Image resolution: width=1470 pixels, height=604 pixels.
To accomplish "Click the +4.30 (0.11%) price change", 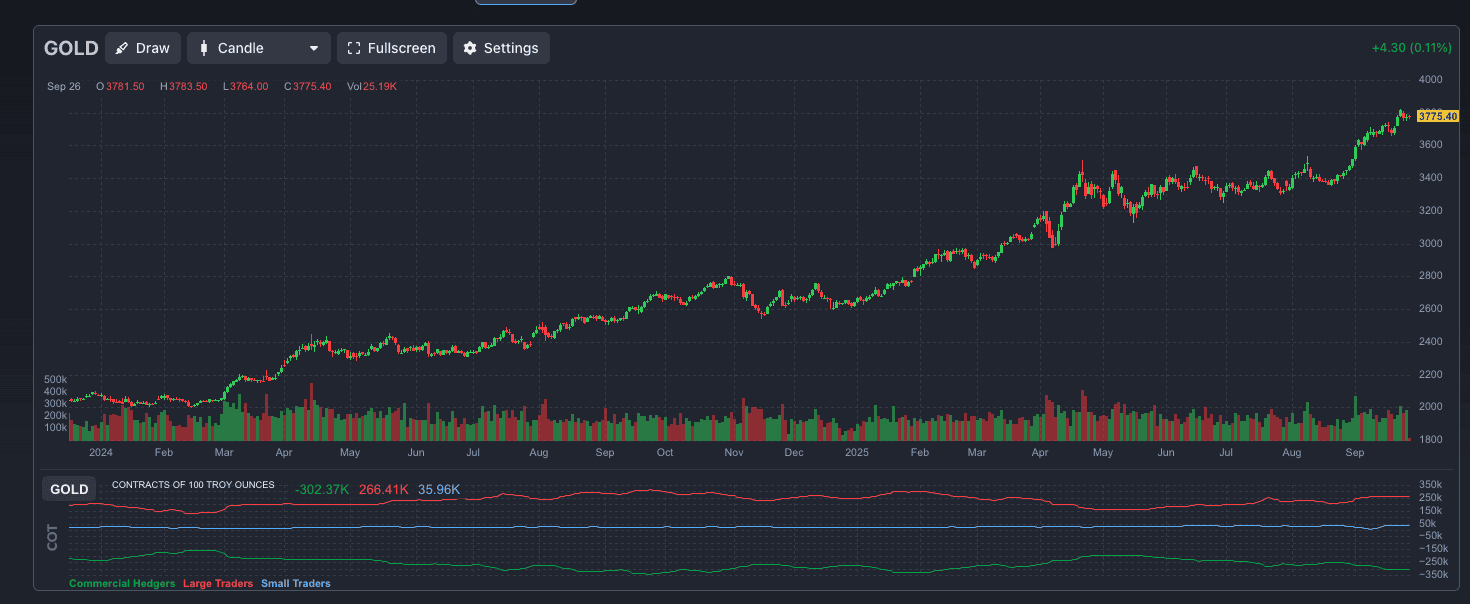I will 1411,48.
